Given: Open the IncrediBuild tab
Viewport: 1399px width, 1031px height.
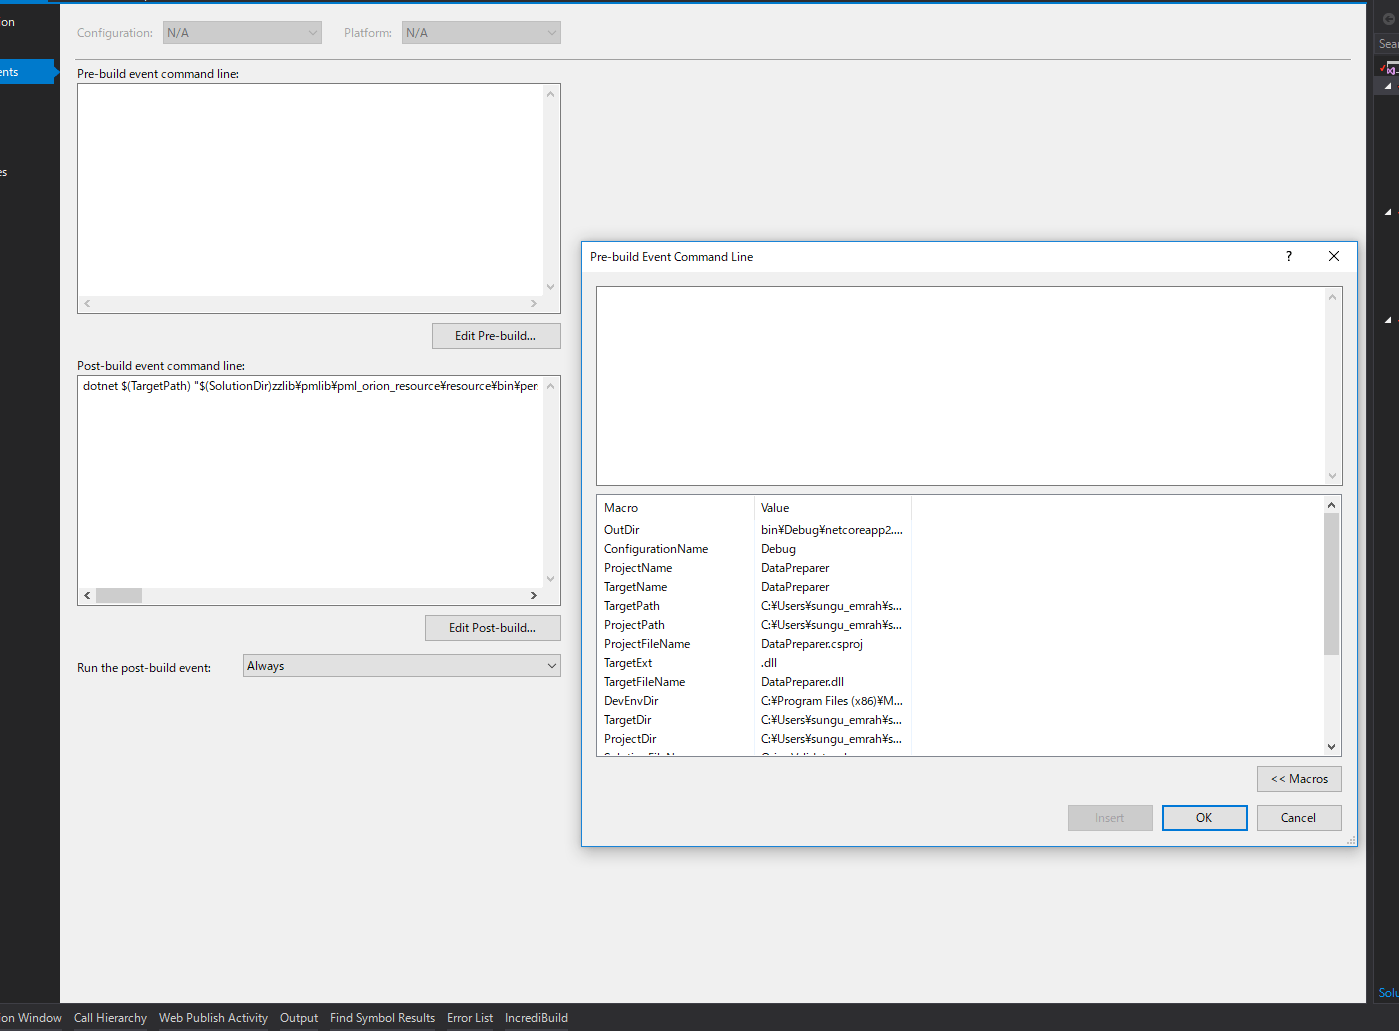Looking at the screenshot, I should [536, 1018].
